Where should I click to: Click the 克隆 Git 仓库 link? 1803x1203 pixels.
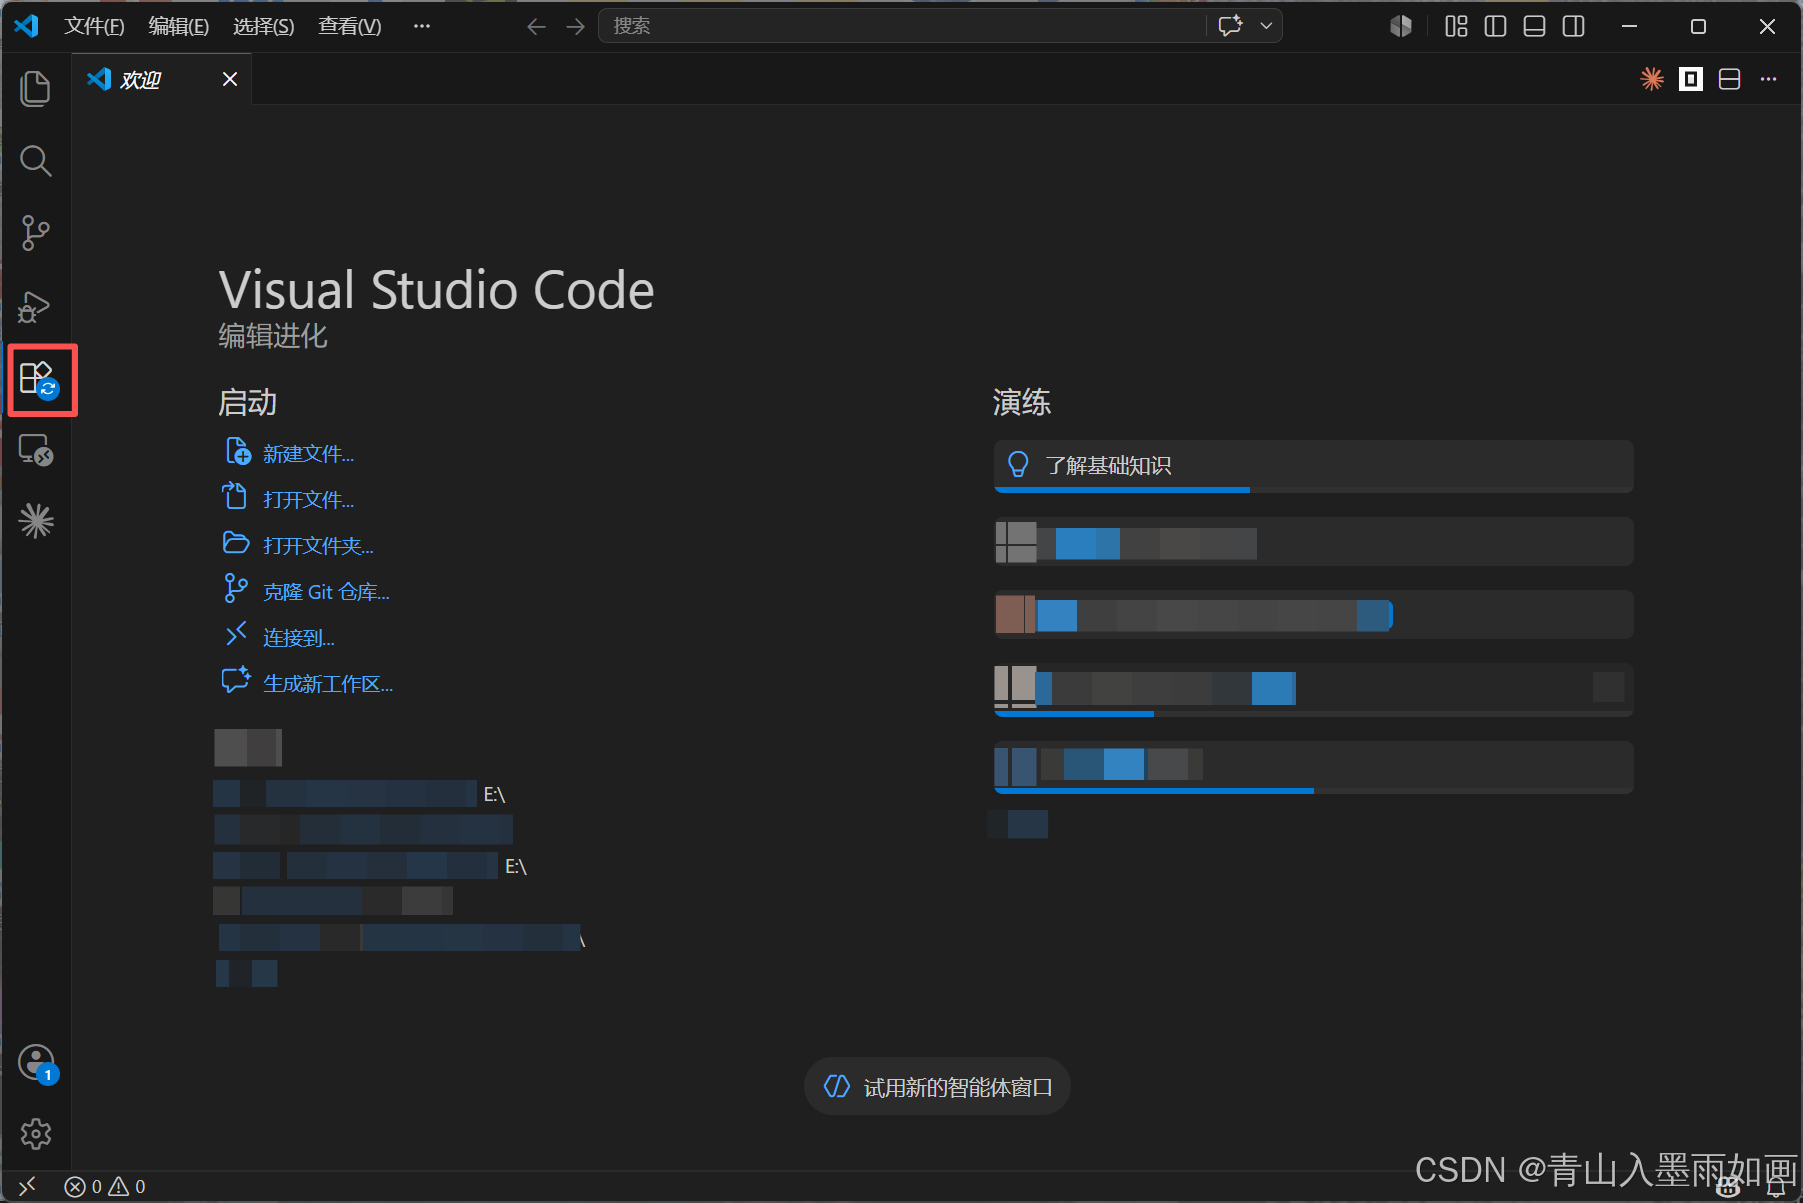[x=326, y=592]
